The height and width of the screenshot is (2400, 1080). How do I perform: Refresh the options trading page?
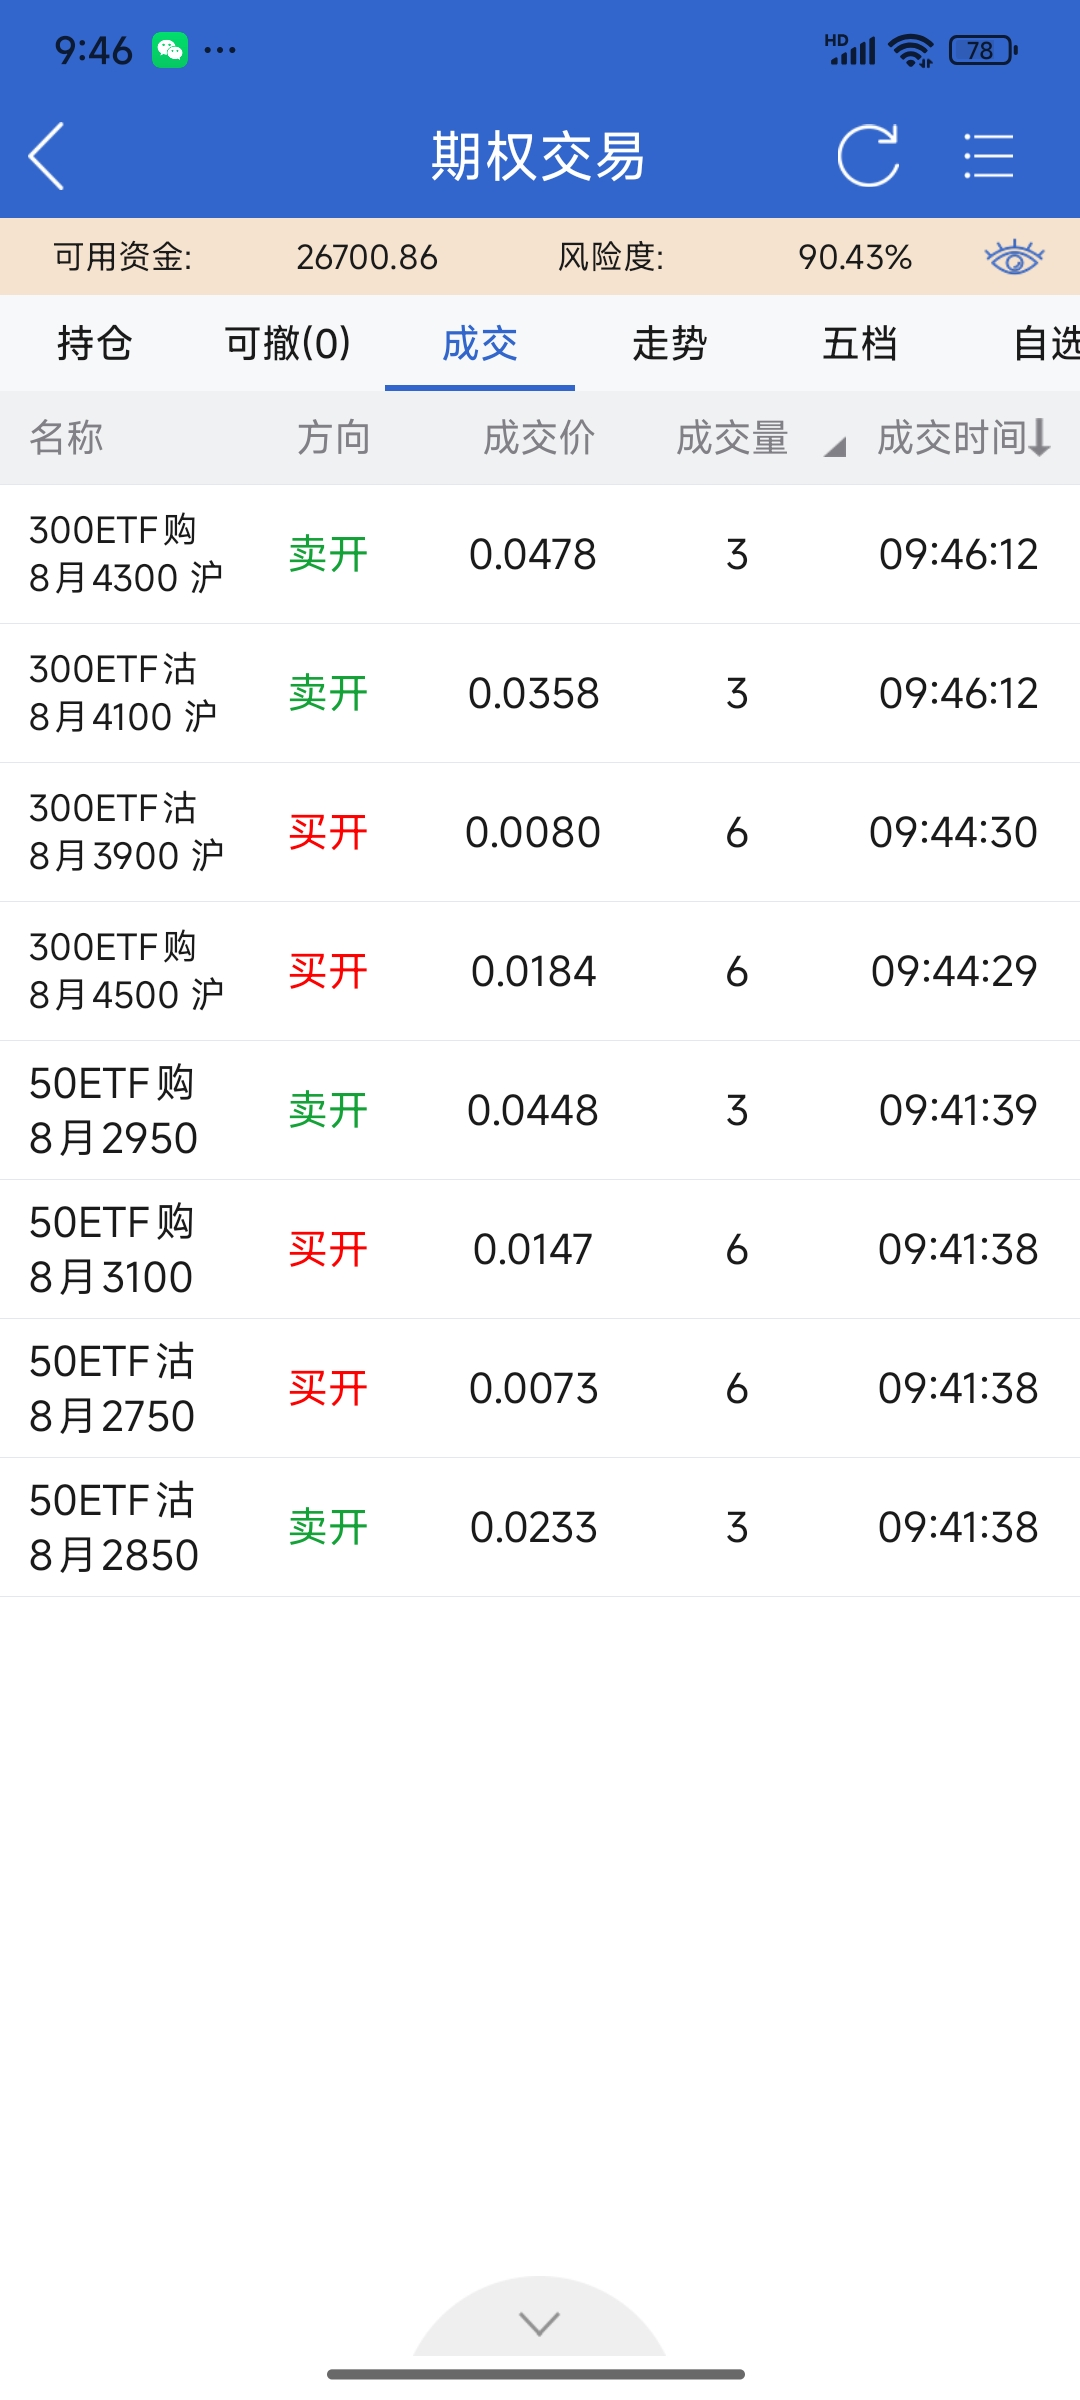[867, 156]
